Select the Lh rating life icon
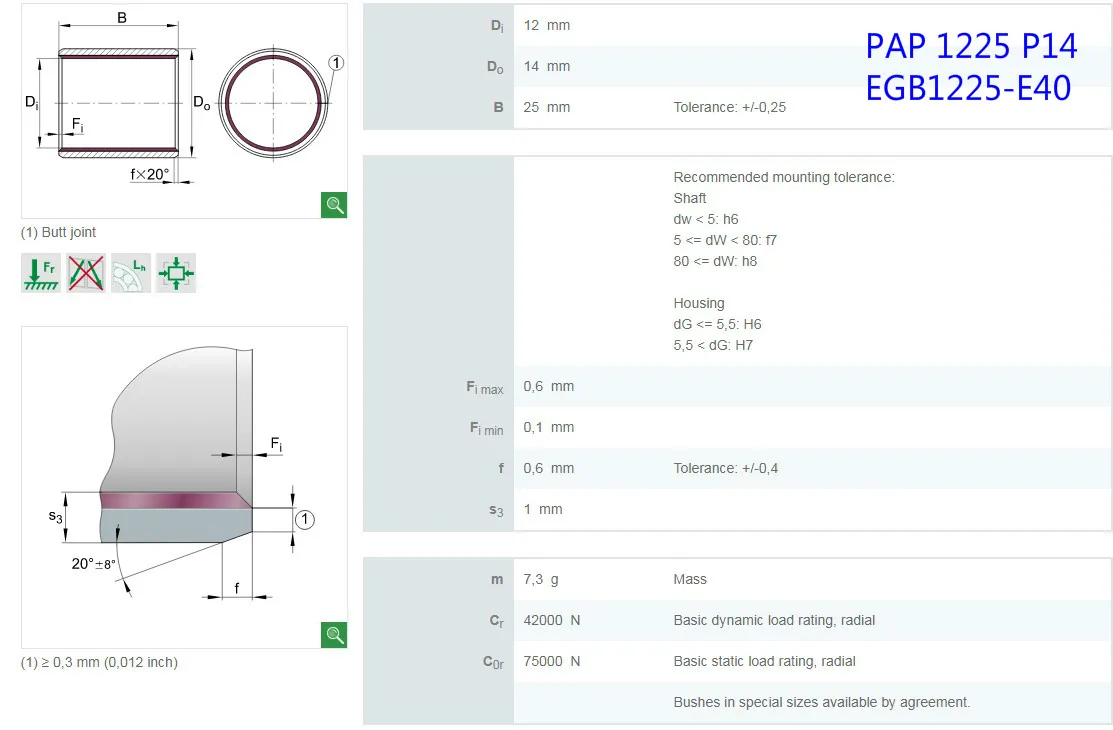 coord(131,273)
